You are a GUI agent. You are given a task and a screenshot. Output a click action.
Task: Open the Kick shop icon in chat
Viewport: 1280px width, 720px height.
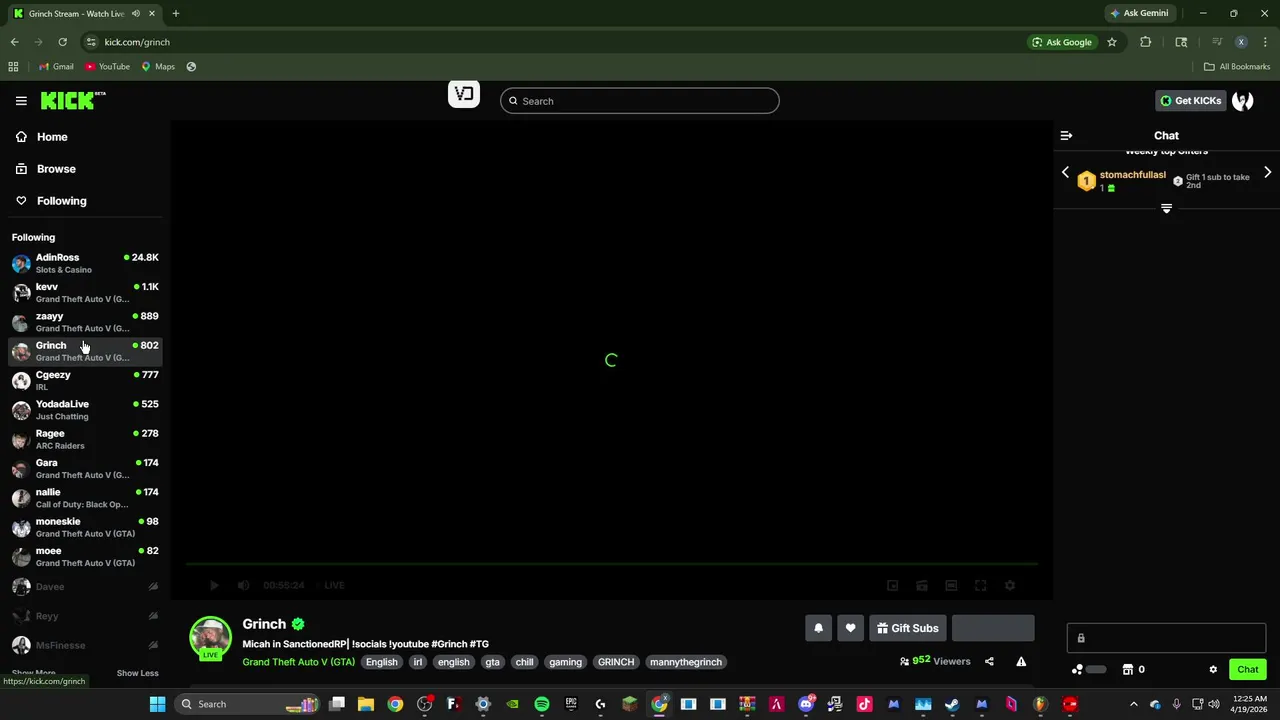click(x=1128, y=670)
